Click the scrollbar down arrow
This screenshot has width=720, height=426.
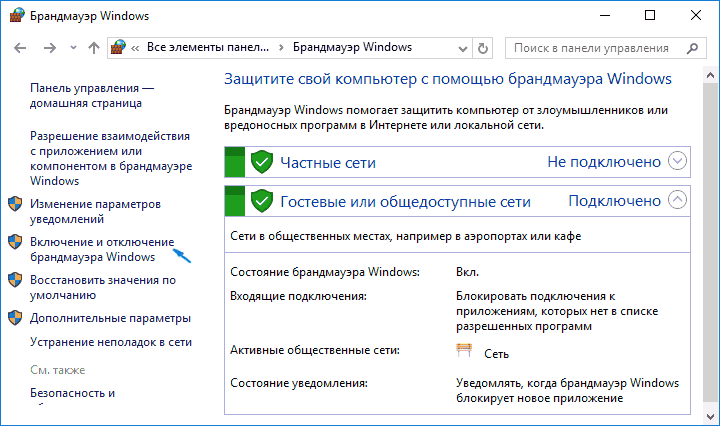[x=710, y=416]
